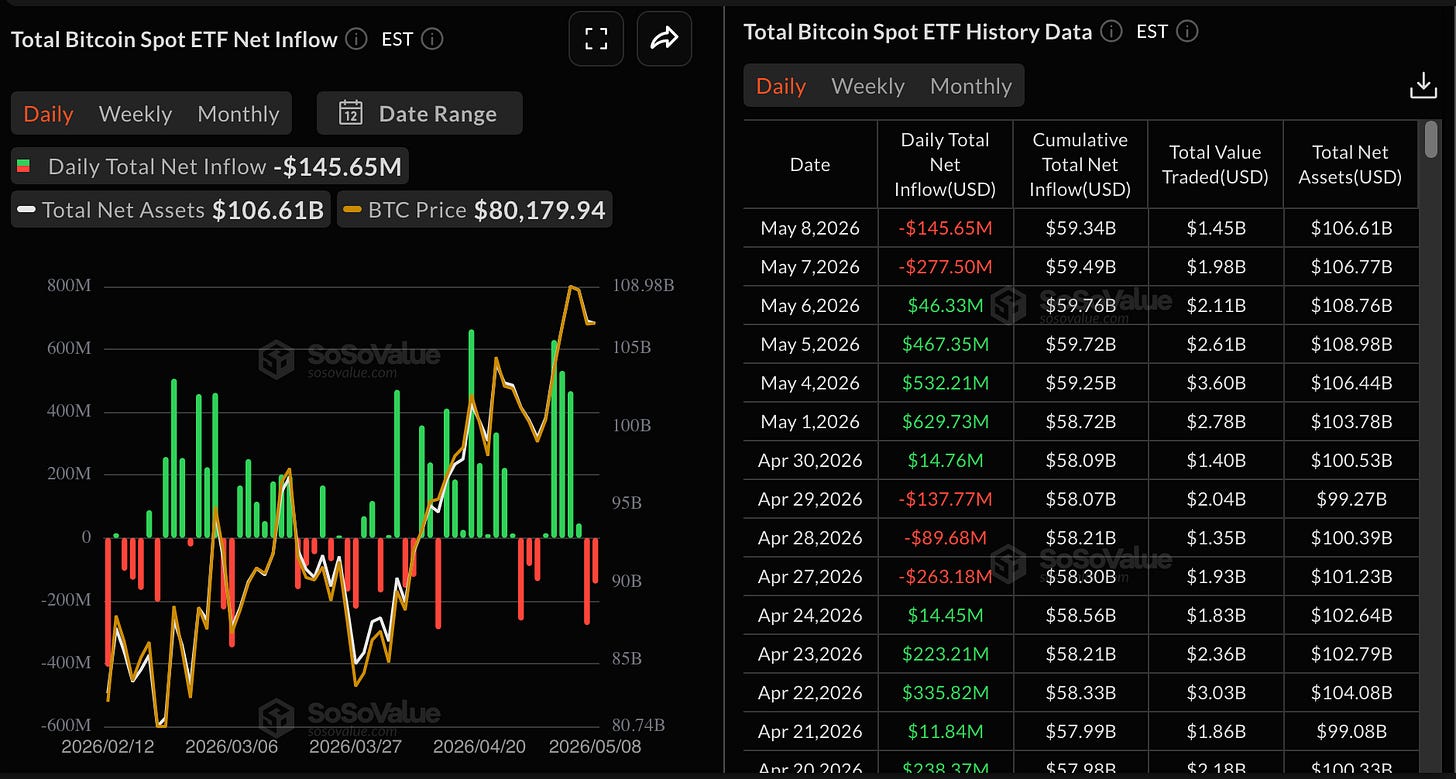Click the $3.60B total value traded cell
Screen dimensions: 1456x779
(1215, 383)
